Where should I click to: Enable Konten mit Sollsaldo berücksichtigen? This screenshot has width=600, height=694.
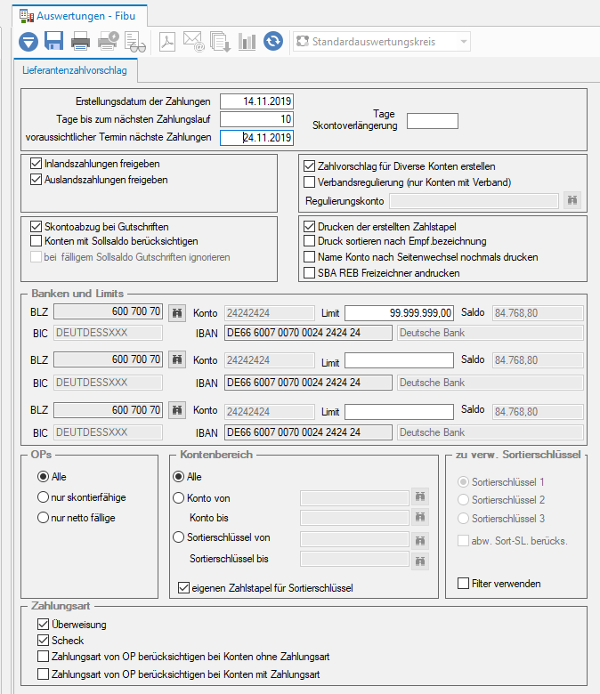[36, 241]
